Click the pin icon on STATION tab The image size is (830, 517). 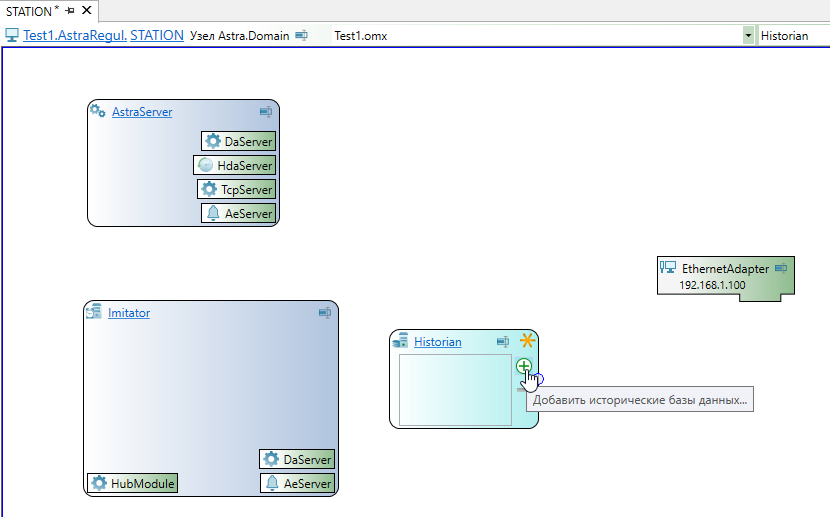(70, 11)
